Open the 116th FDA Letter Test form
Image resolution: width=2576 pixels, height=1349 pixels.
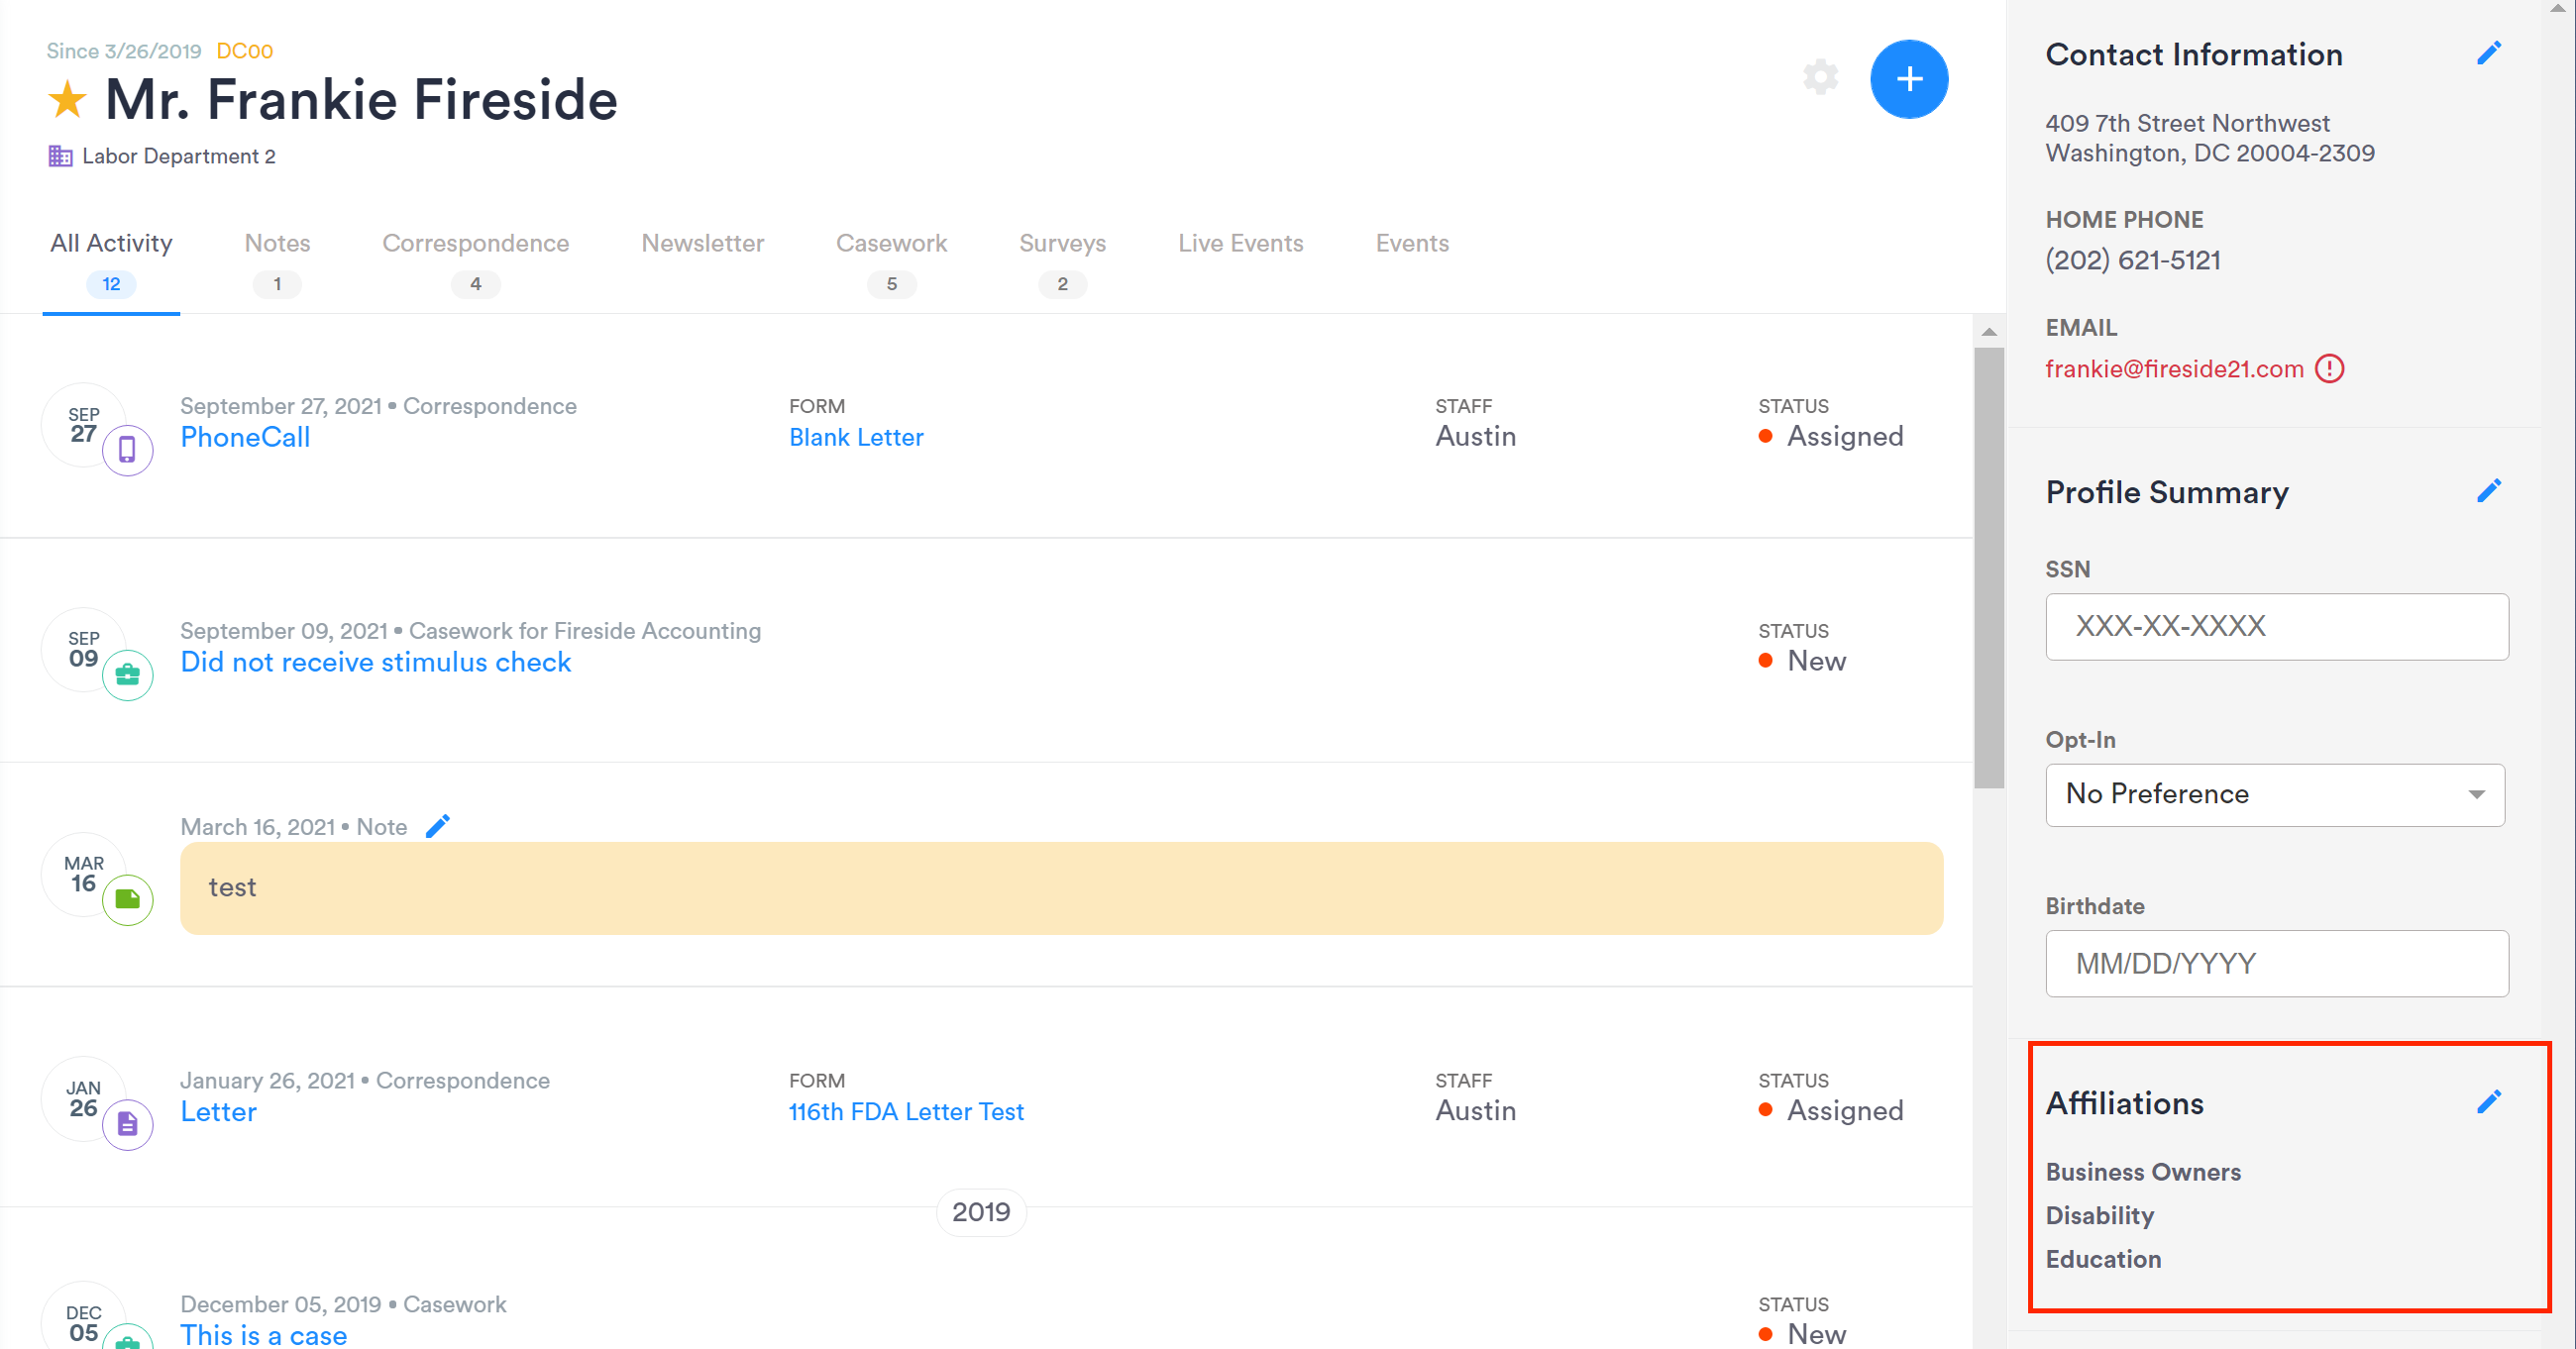[905, 1111]
